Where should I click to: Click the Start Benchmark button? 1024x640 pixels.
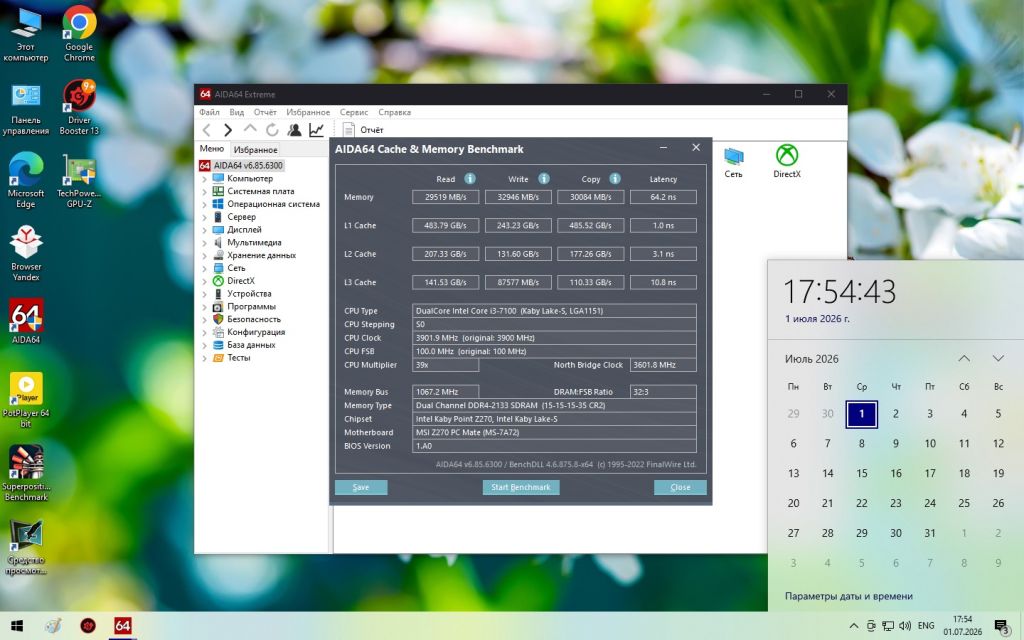click(x=521, y=487)
